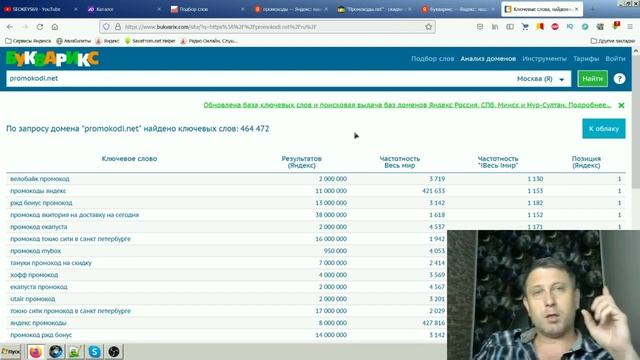Toggle the sidebar view icon
The width and height of the screenshot is (640, 360).
(x=510, y=27)
